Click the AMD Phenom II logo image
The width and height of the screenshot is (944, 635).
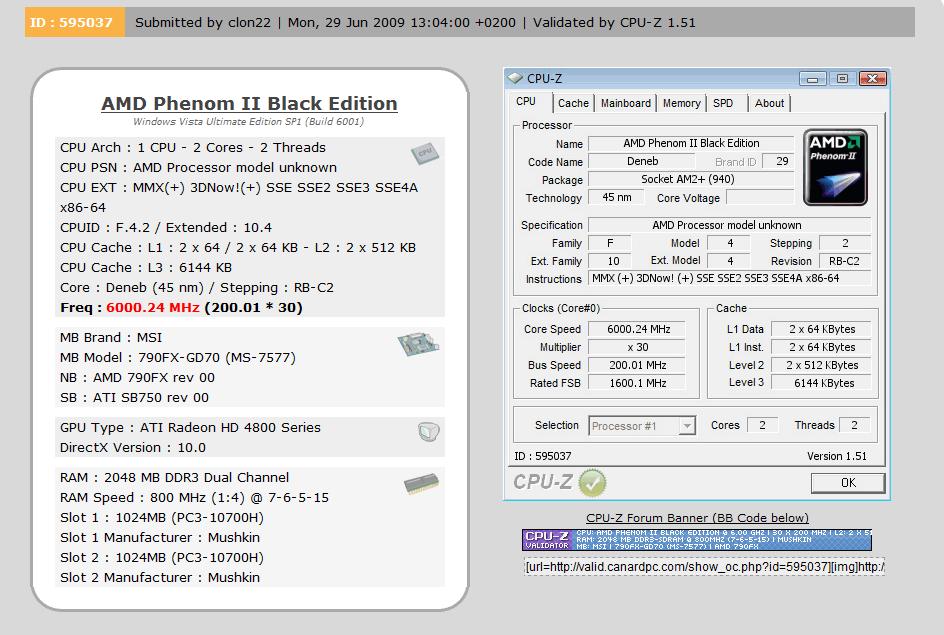pyautogui.click(x=835, y=167)
